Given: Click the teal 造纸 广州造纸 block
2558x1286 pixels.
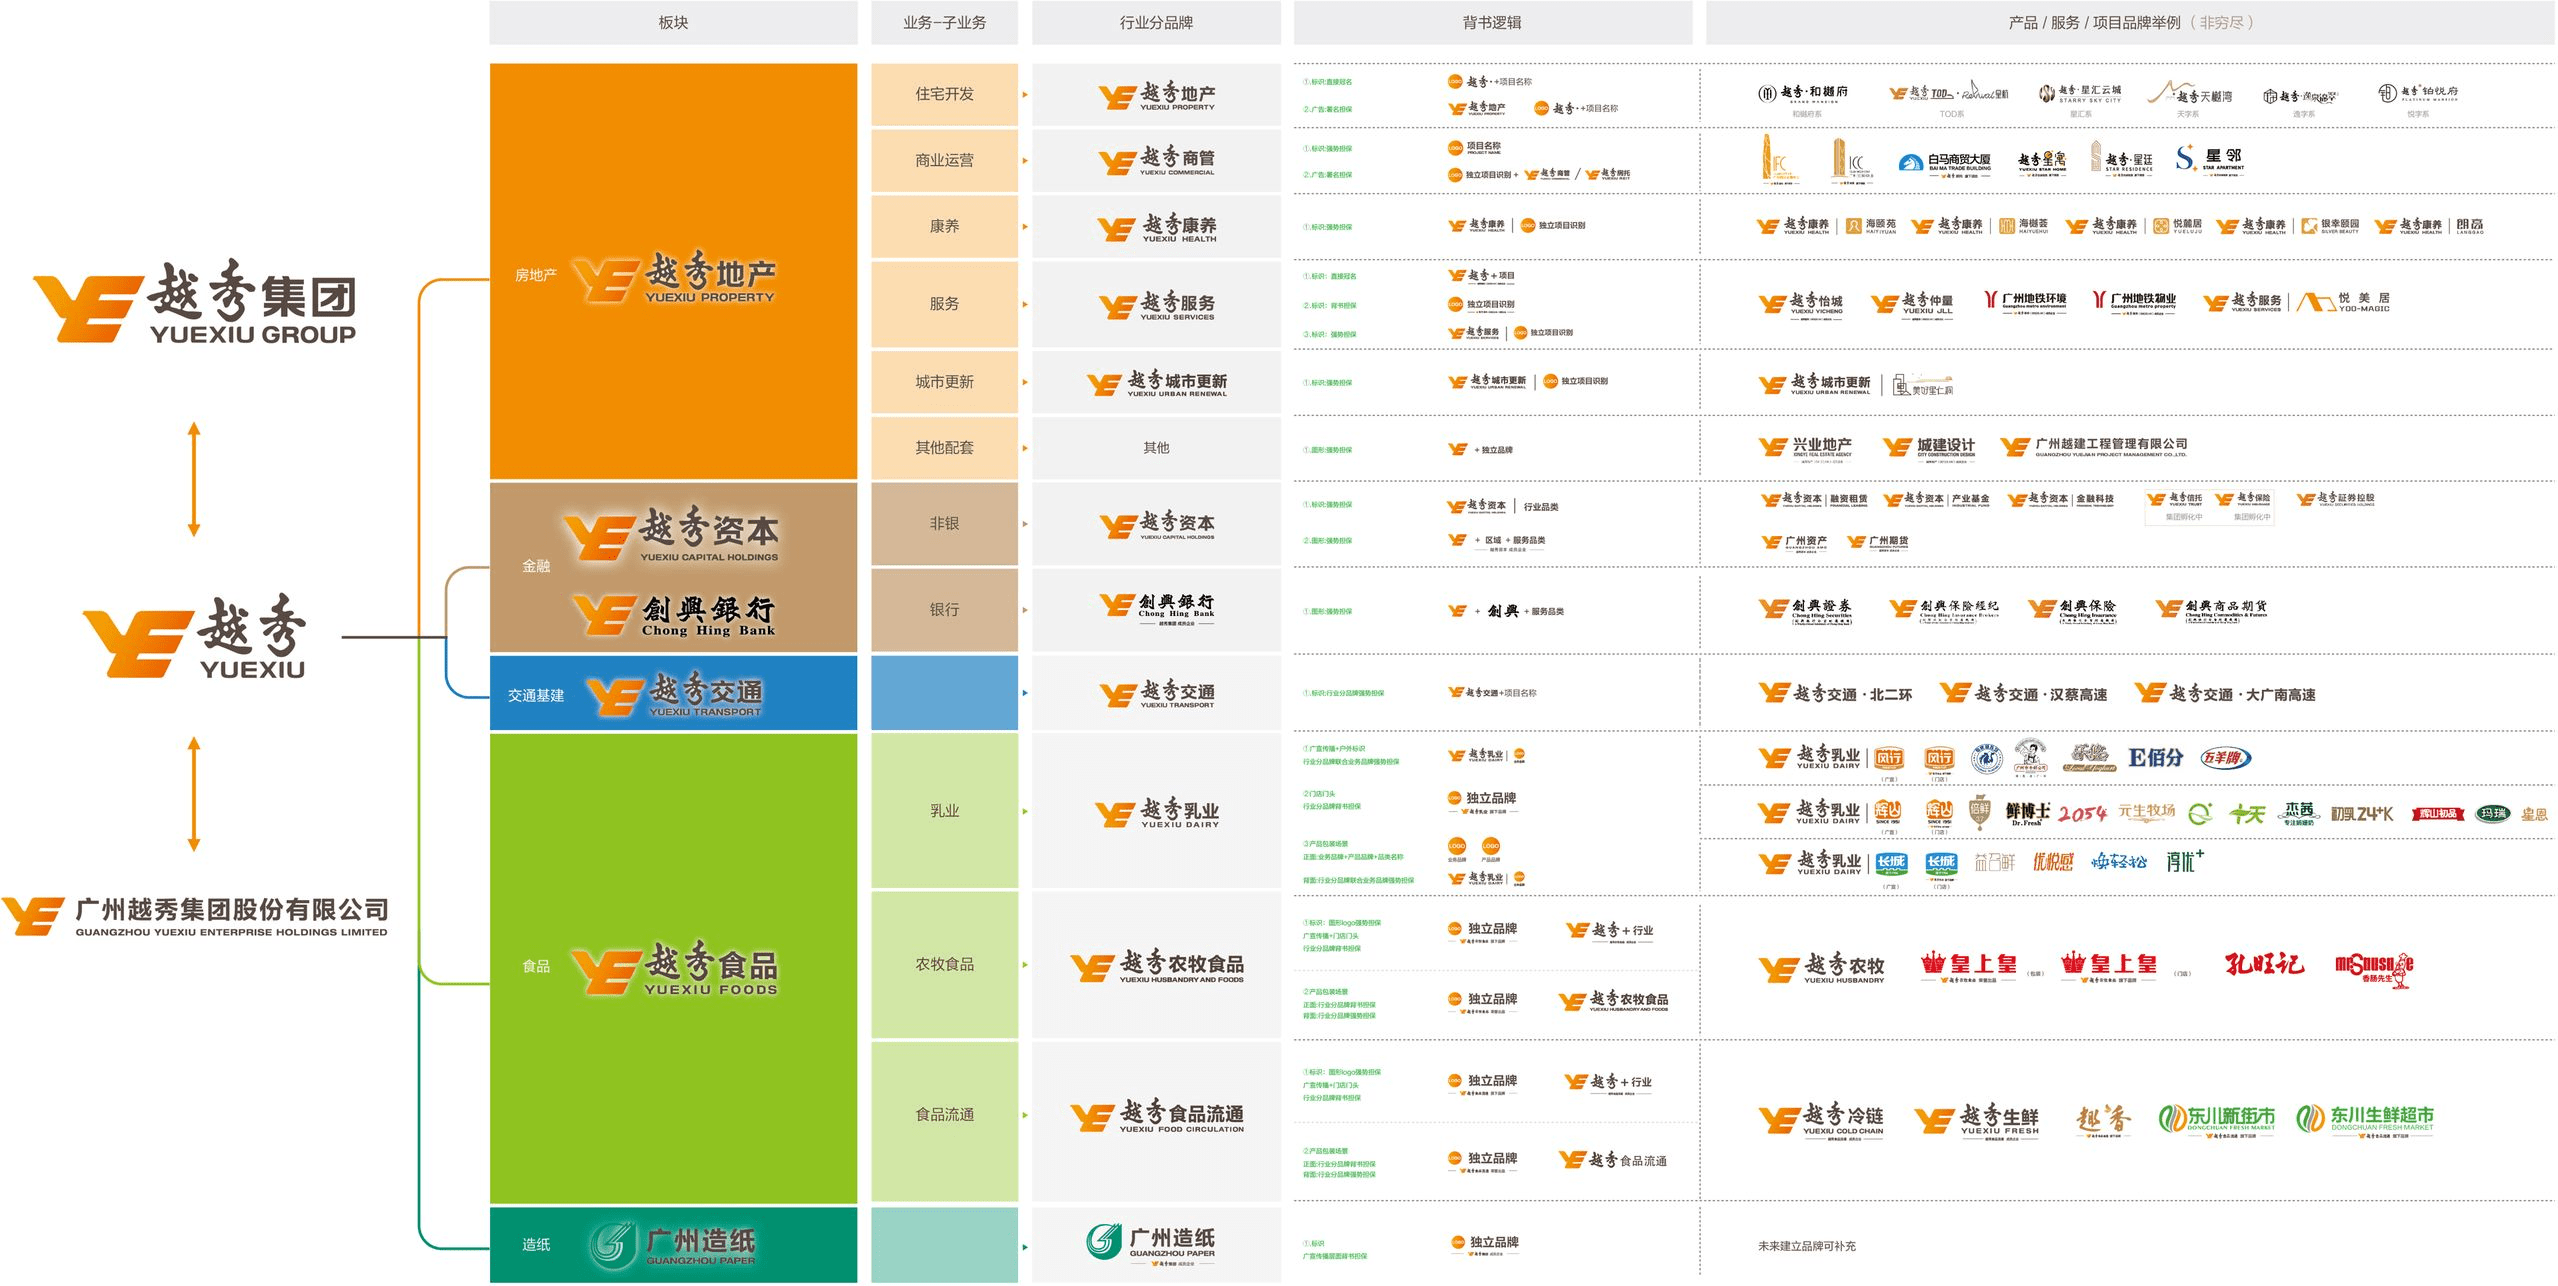Looking at the screenshot, I should [x=673, y=1244].
